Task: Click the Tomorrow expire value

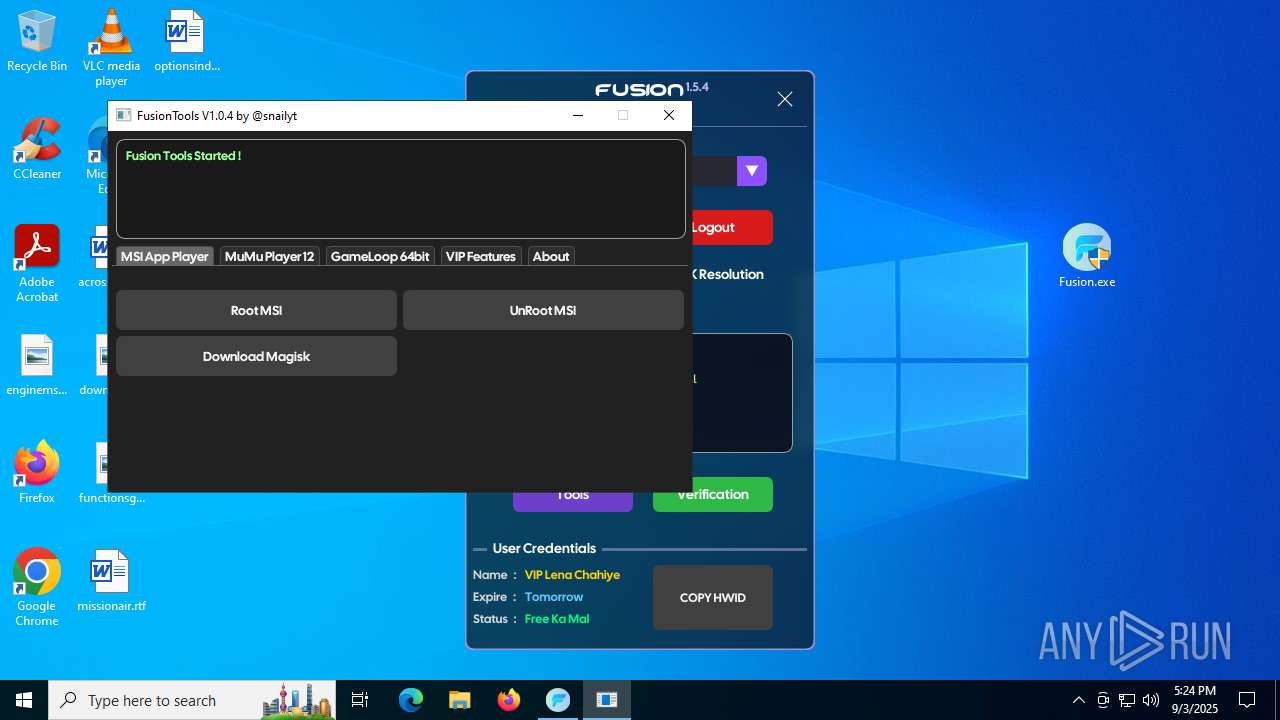Action: 554,597
